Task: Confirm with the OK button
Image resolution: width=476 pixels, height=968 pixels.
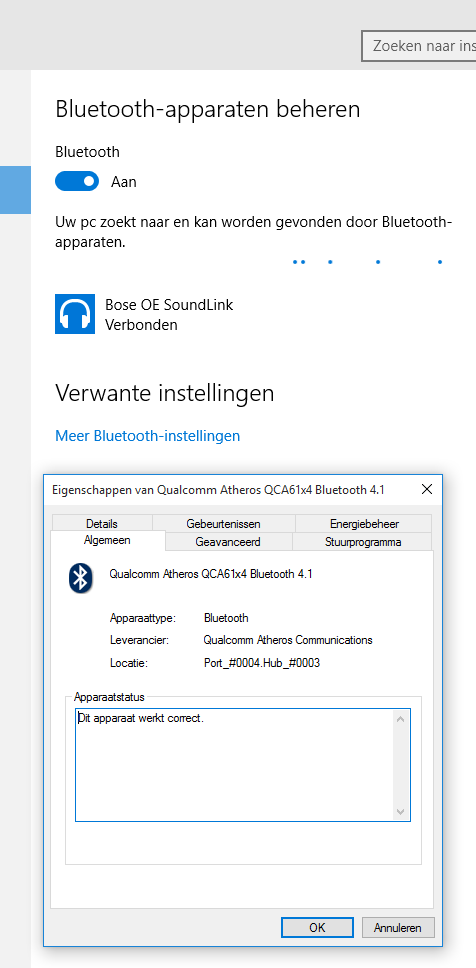Action: [x=317, y=927]
